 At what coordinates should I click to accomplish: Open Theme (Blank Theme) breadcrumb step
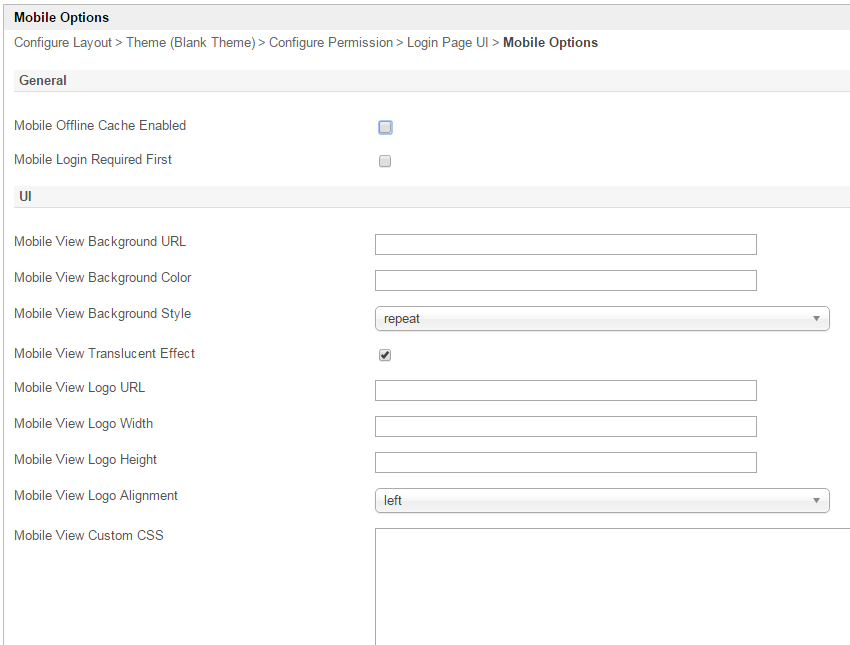[x=190, y=43]
